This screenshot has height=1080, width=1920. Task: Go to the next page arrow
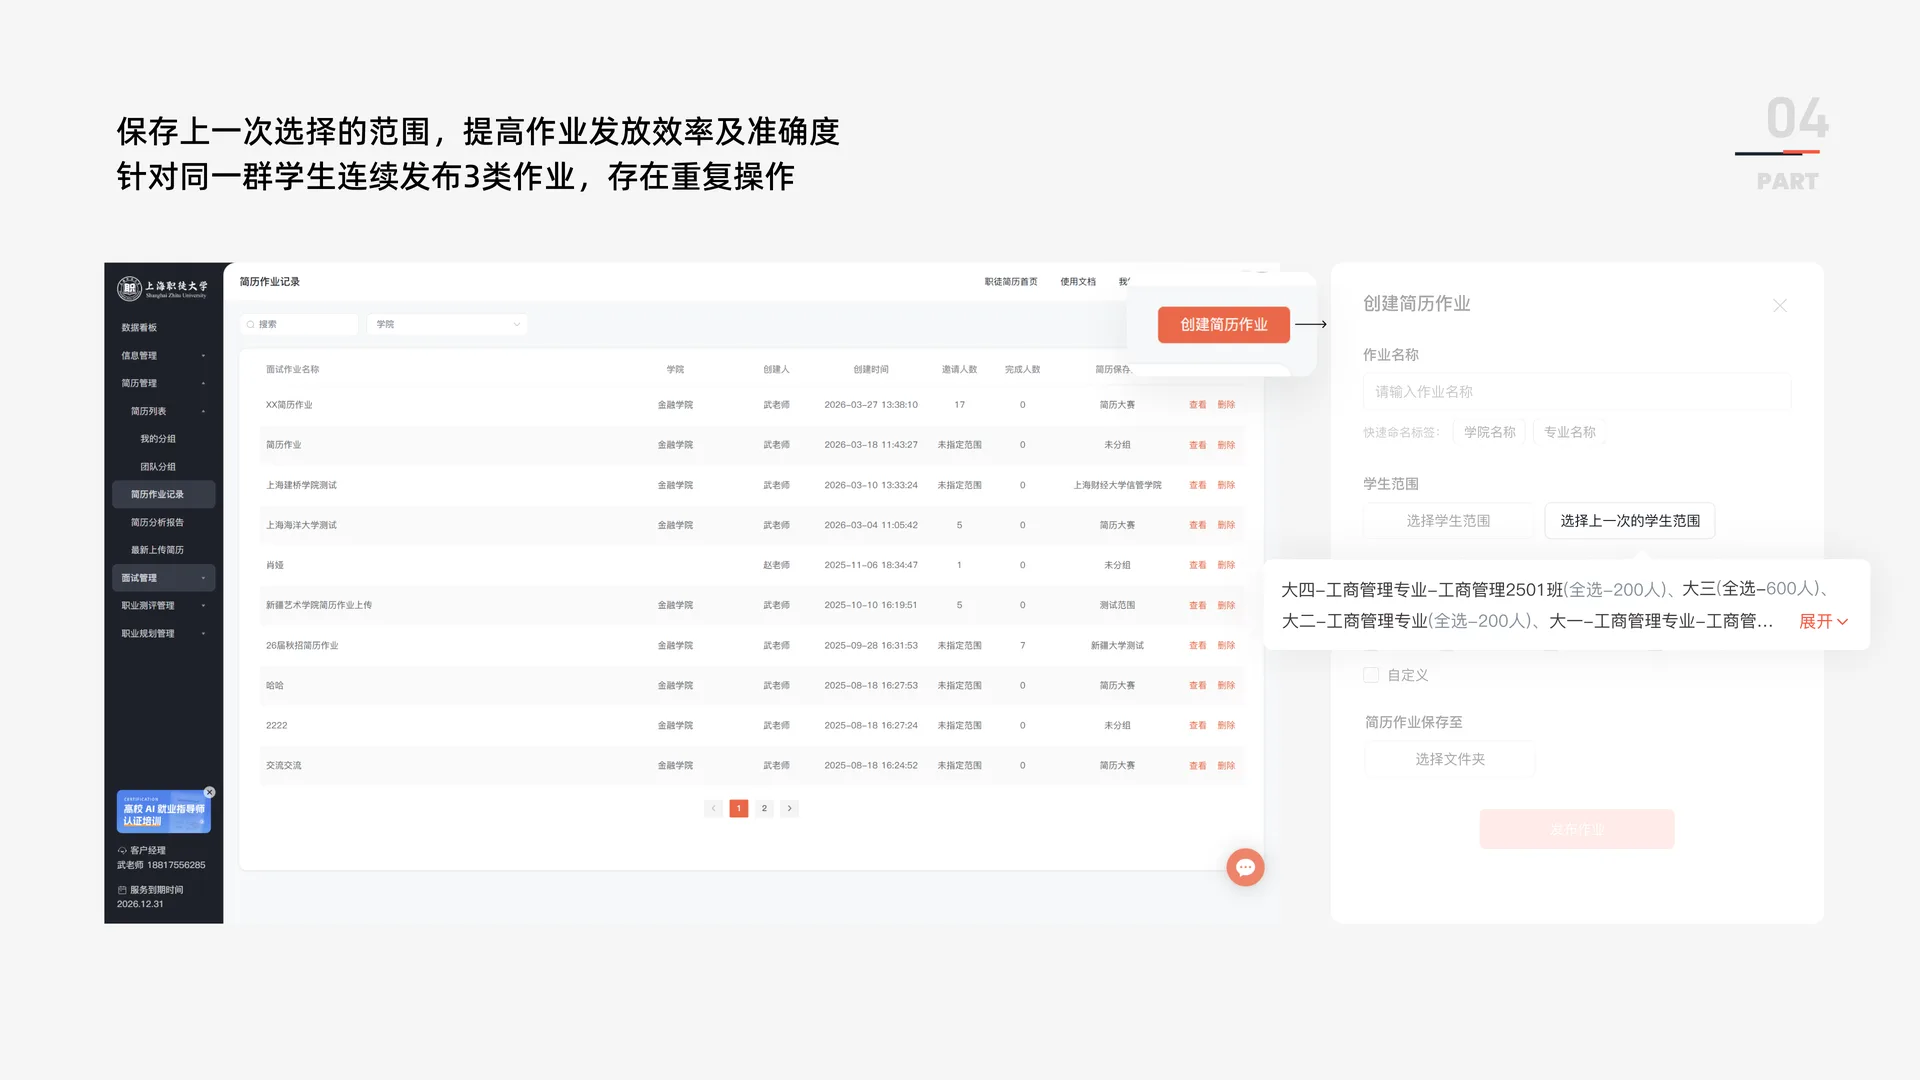tap(789, 808)
